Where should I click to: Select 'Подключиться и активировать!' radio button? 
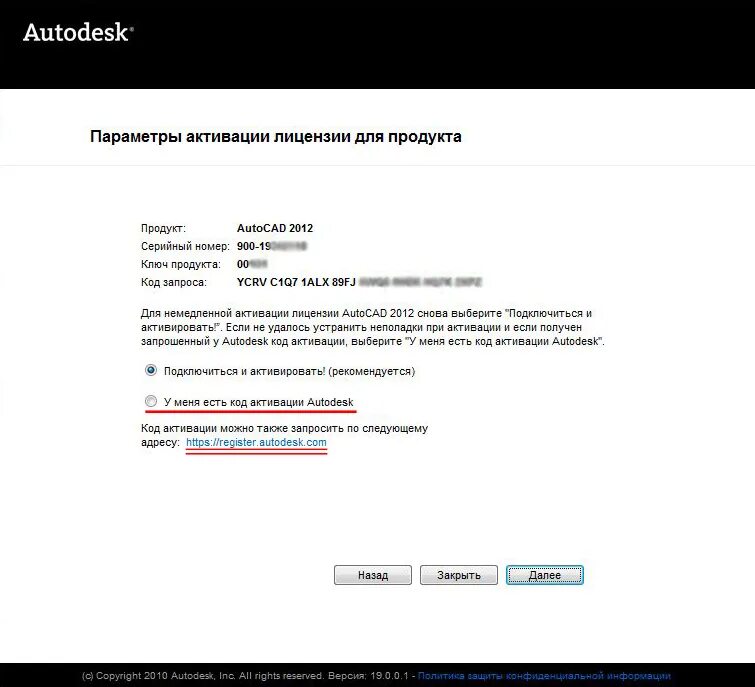coord(151,370)
